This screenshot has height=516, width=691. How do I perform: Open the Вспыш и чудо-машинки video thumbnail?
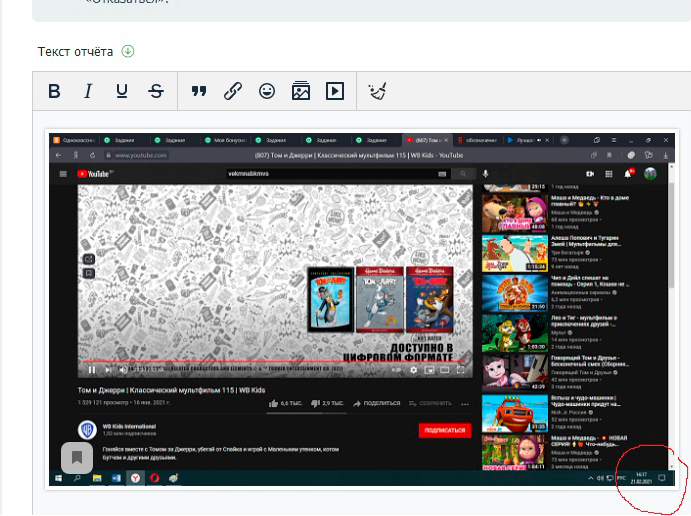[514, 413]
